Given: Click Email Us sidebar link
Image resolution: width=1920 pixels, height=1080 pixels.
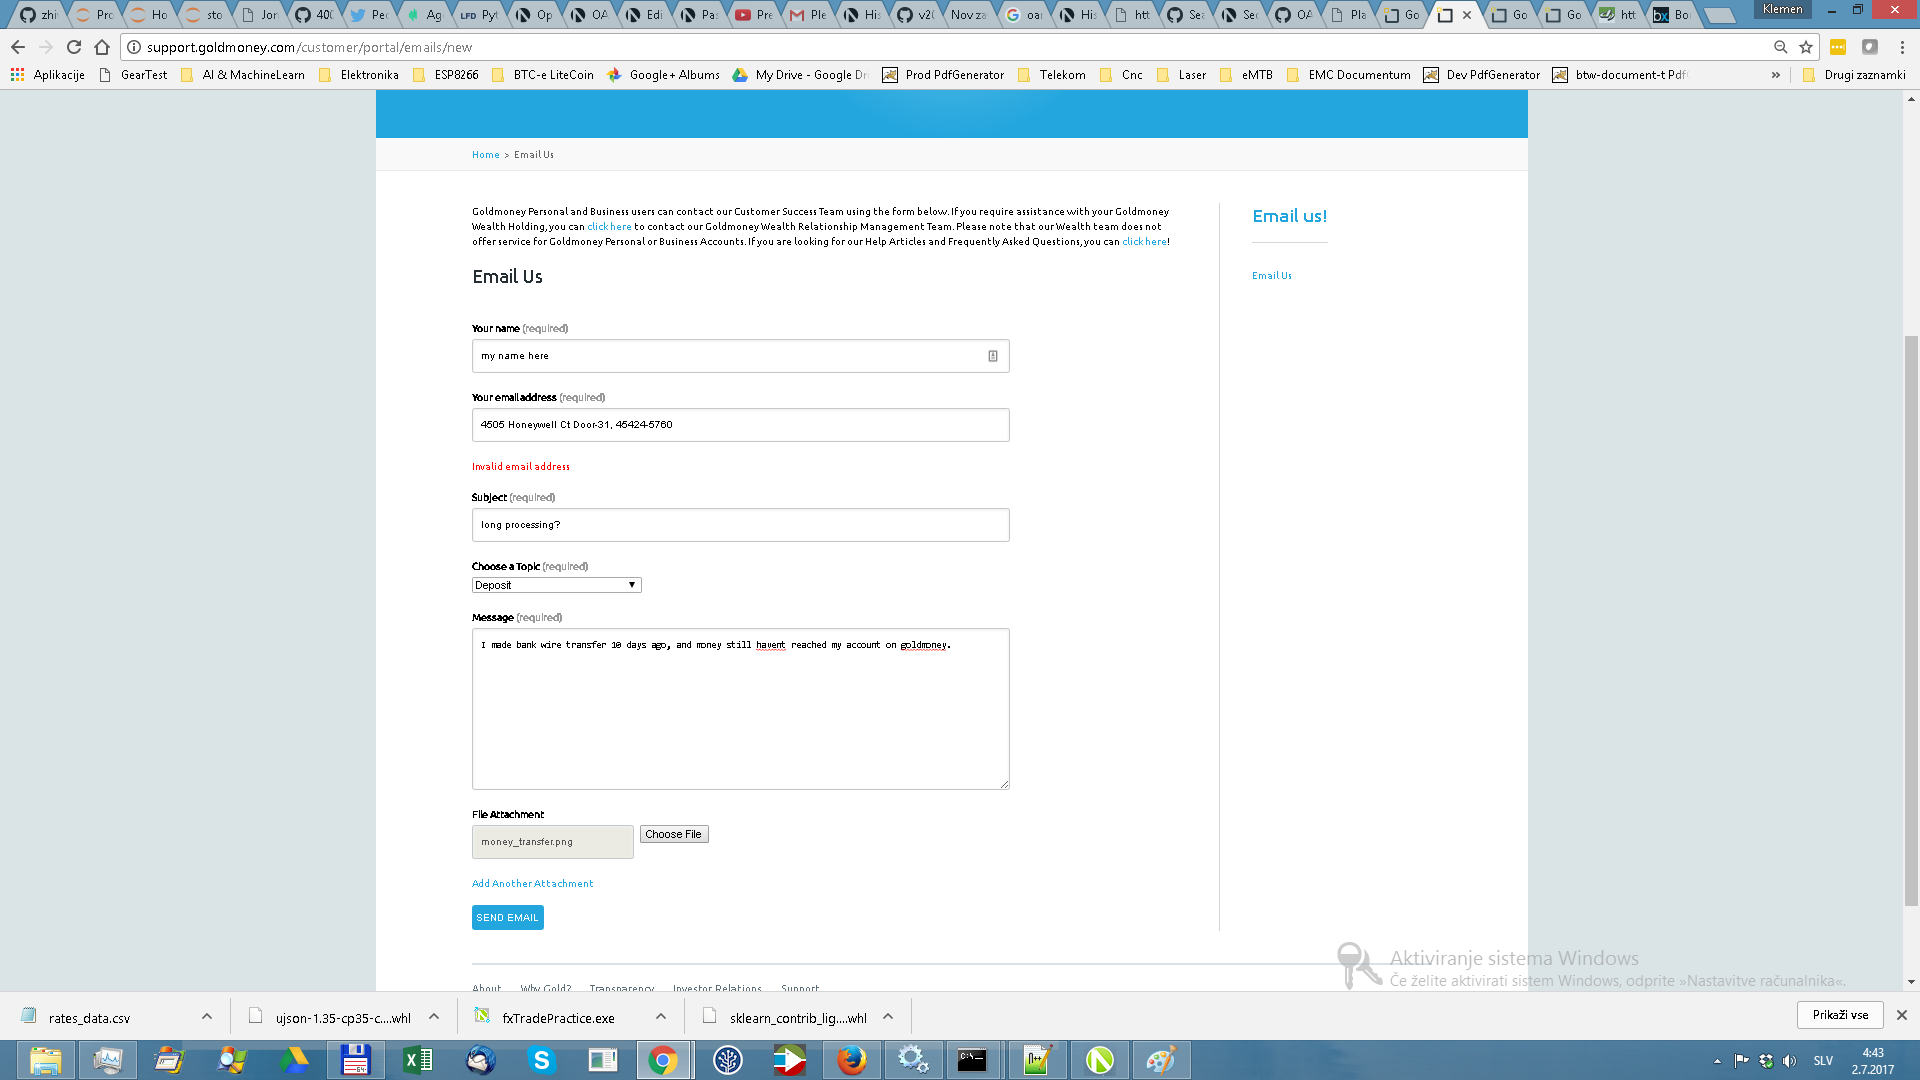Looking at the screenshot, I should tap(1272, 276).
